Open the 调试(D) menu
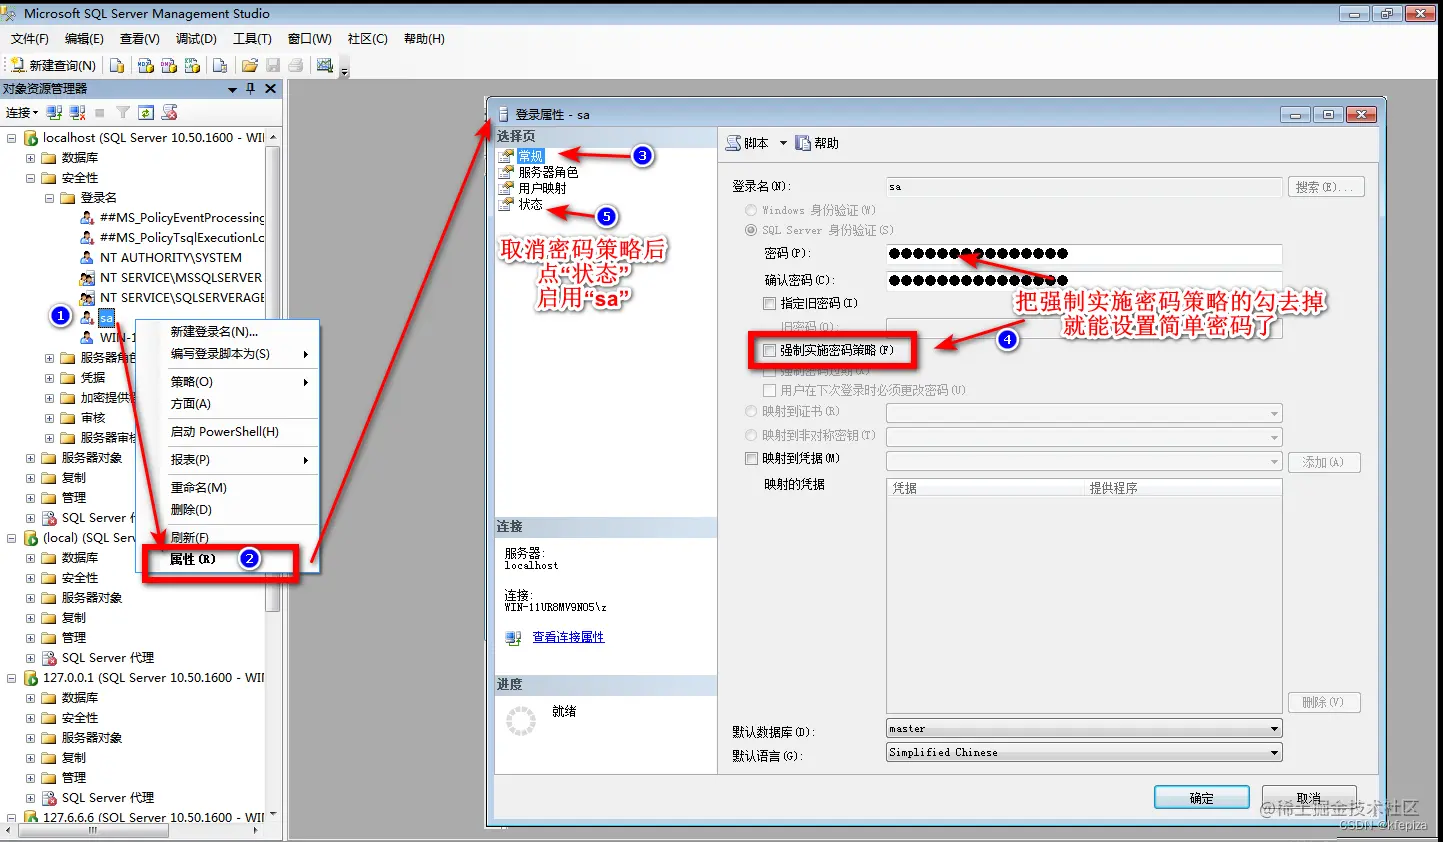The image size is (1443, 842). [196, 39]
